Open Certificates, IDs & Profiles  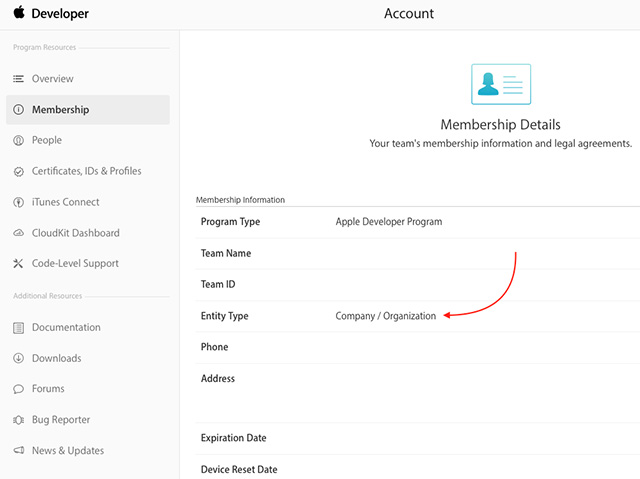pos(87,171)
